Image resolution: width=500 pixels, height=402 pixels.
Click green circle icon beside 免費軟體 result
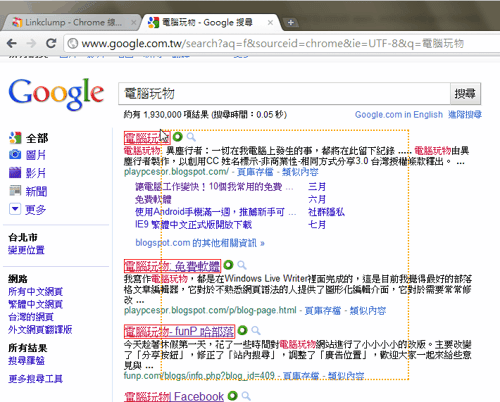(228, 265)
